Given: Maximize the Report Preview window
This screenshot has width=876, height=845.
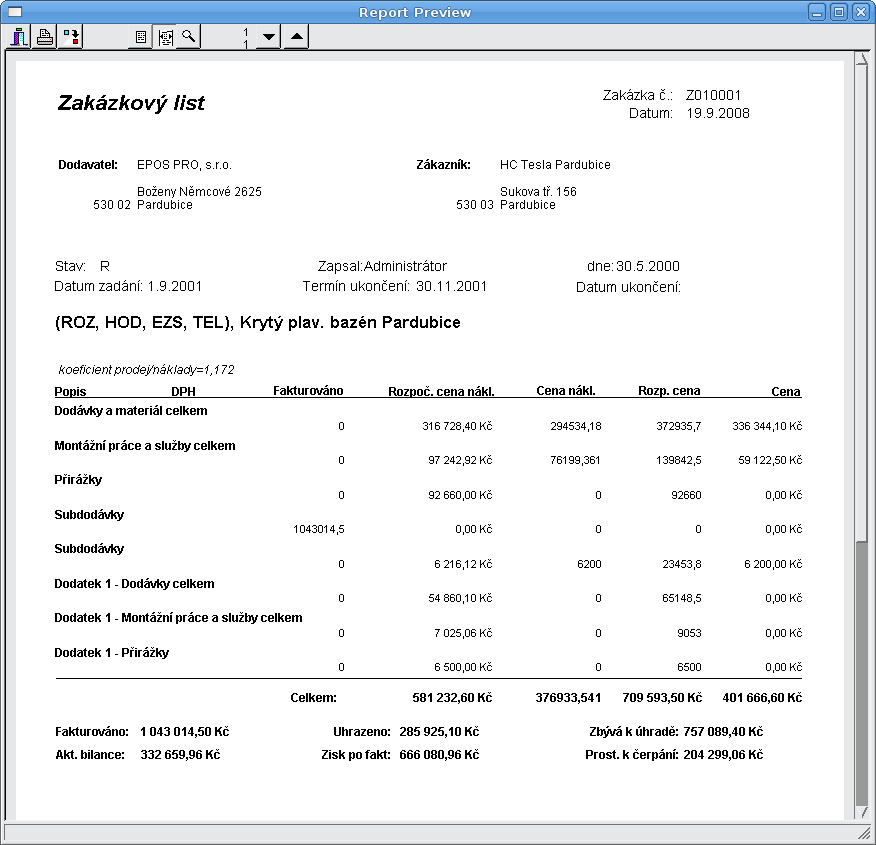Looking at the screenshot, I should 839,12.
